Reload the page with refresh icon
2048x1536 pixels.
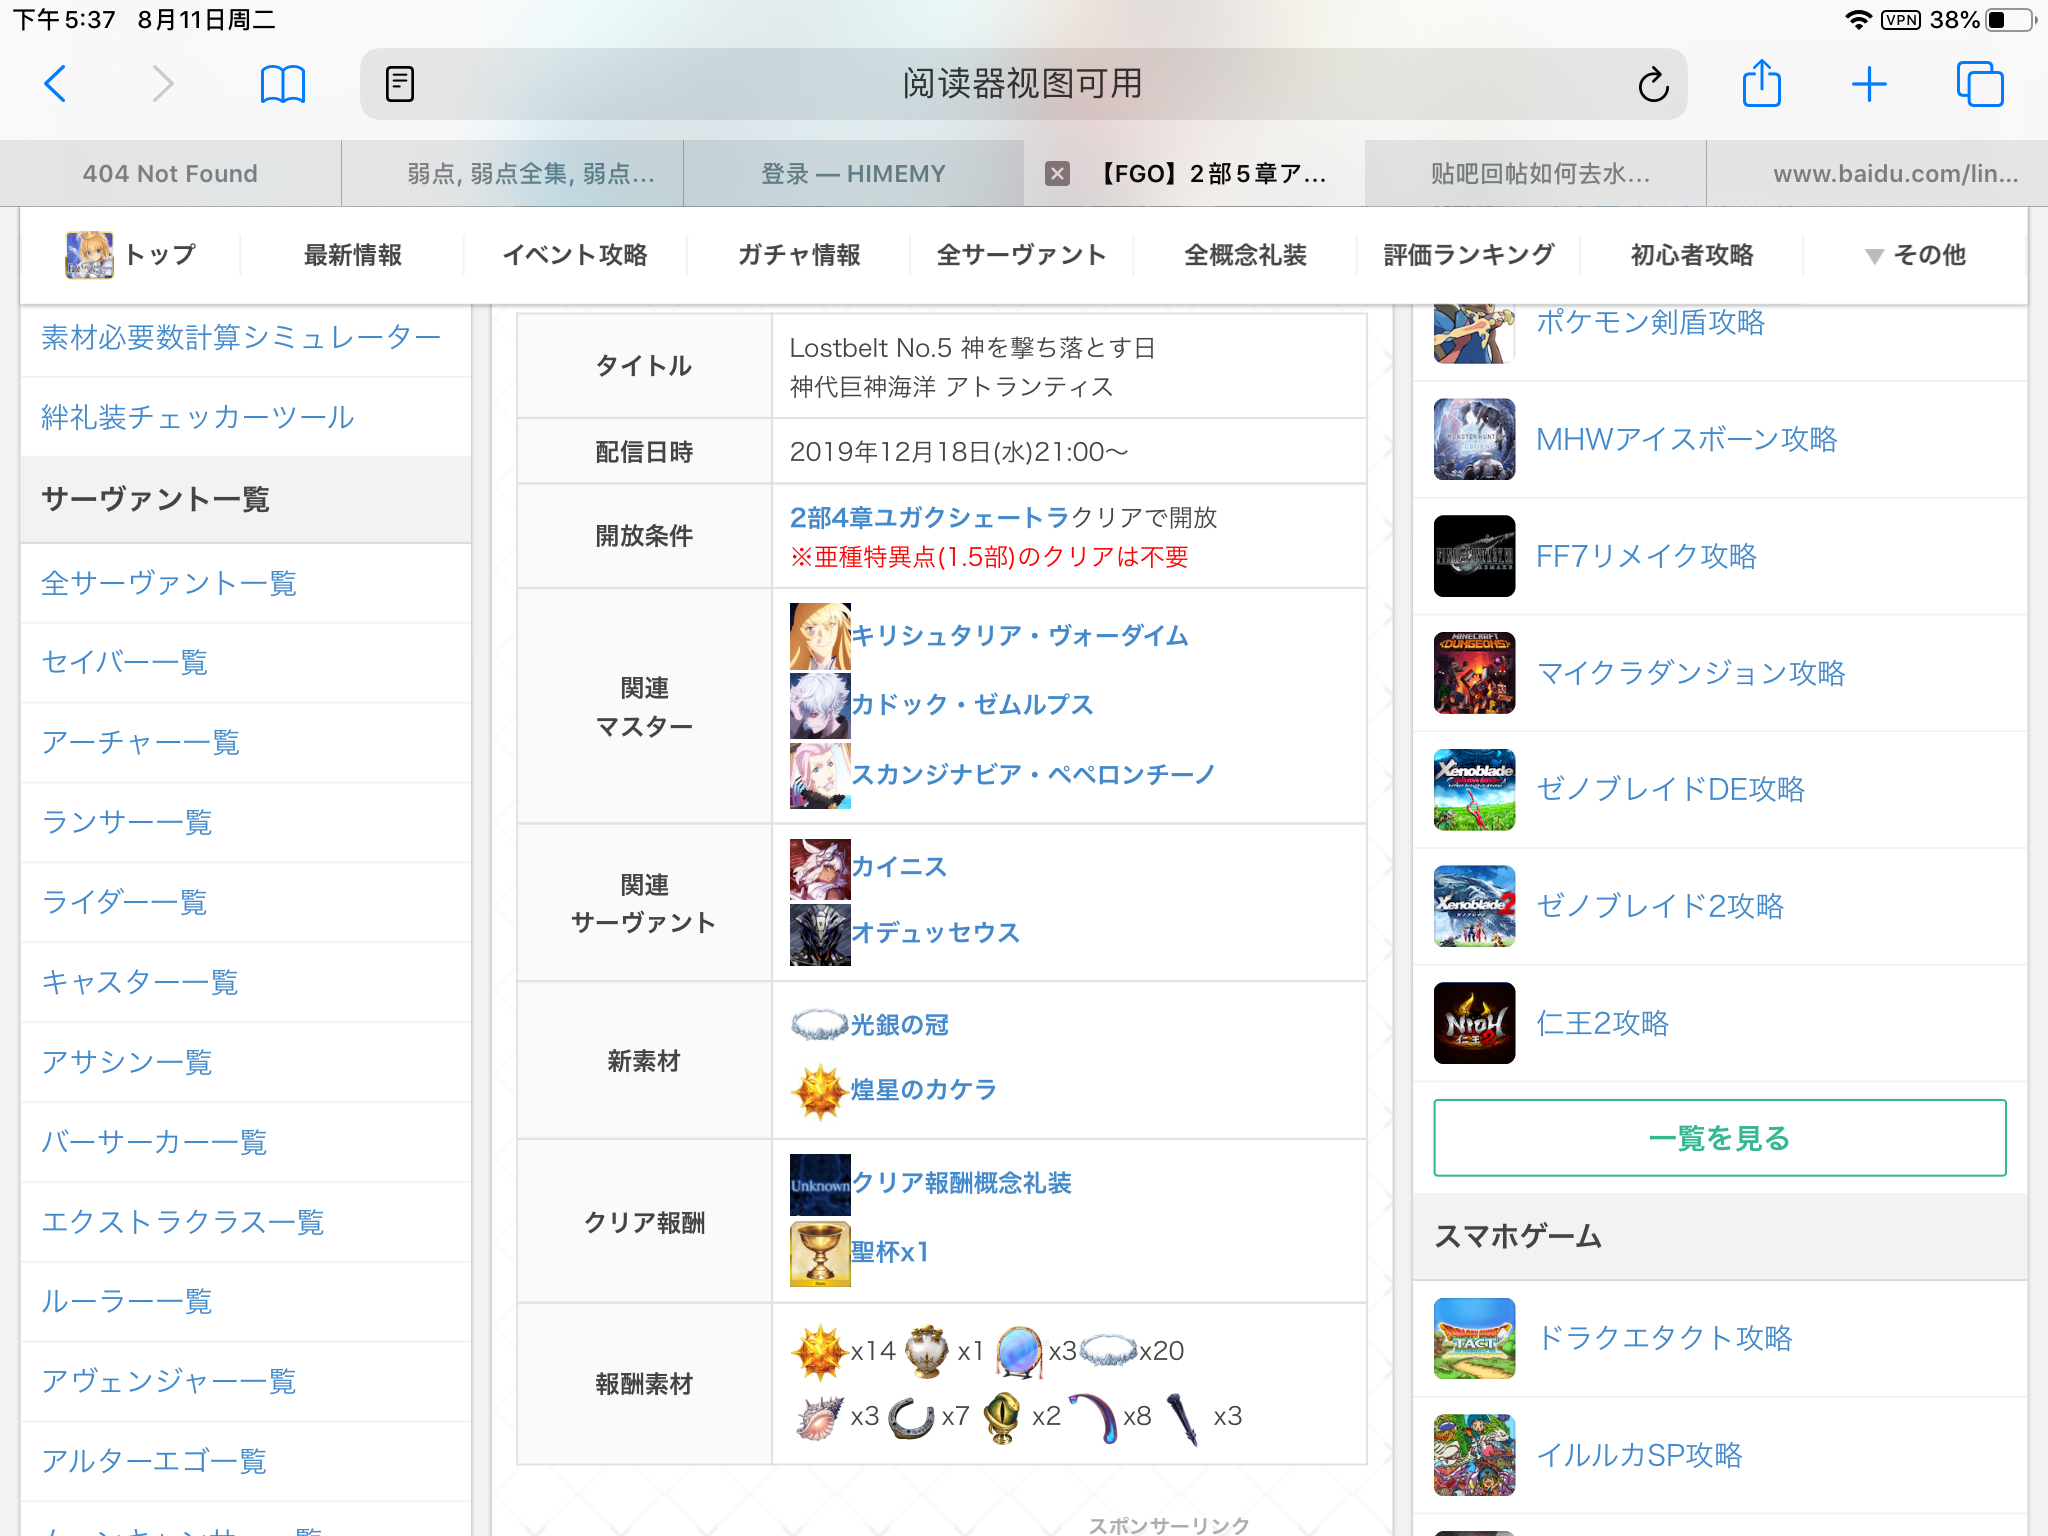pyautogui.click(x=1653, y=84)
